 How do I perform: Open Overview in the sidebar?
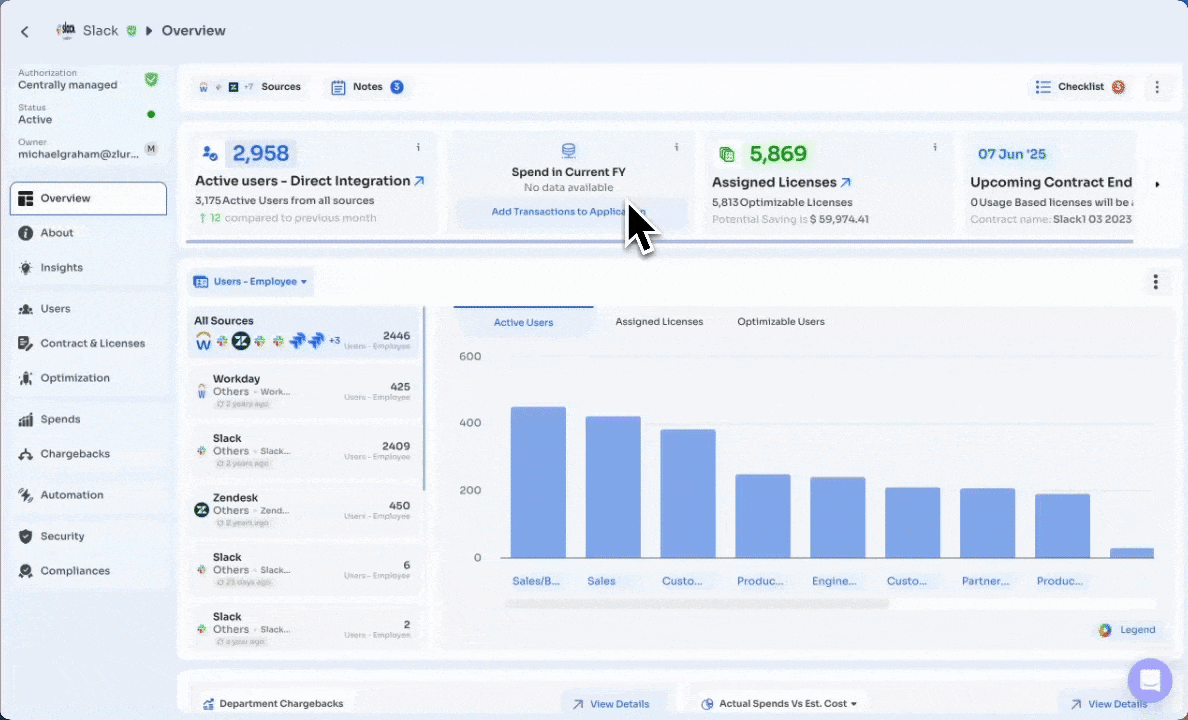(x=89, y=199)
